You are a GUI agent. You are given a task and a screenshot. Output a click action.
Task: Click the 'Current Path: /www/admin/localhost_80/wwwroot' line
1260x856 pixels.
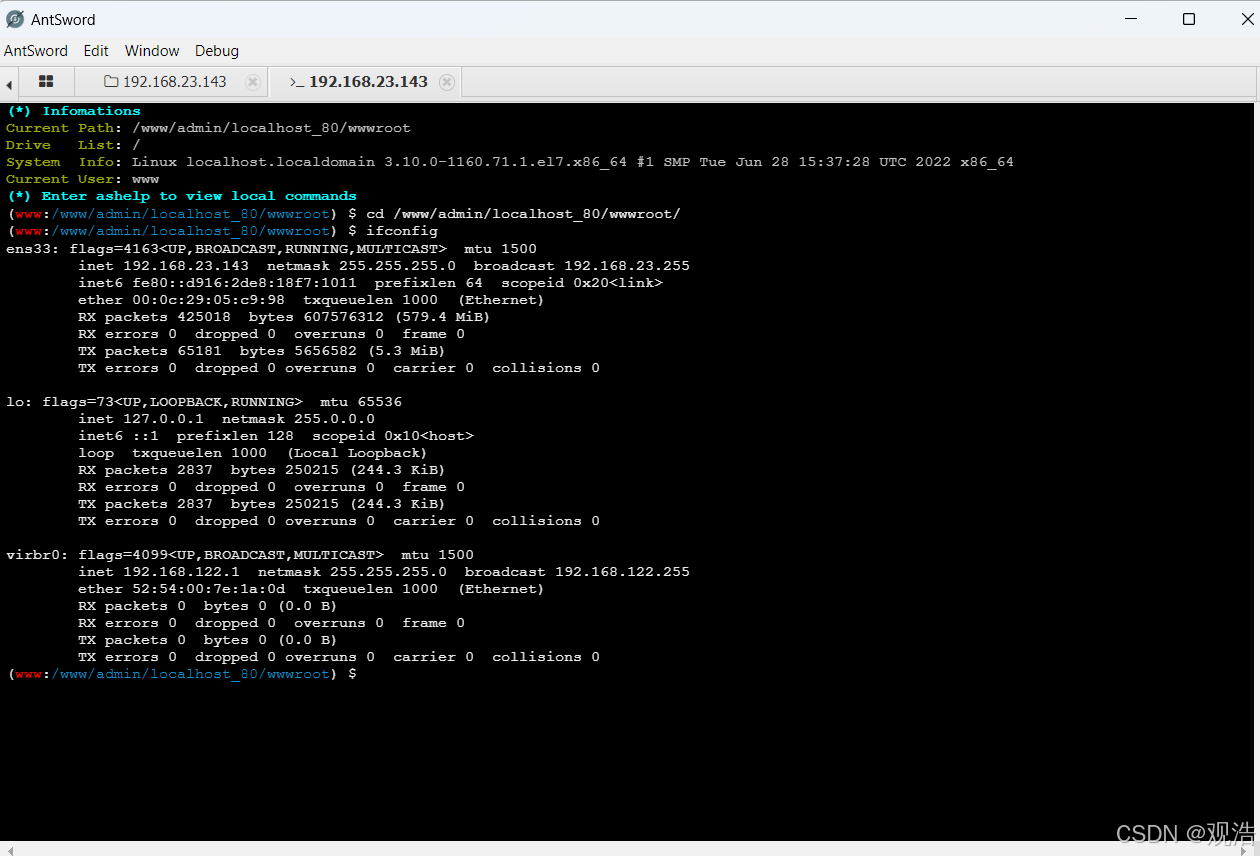[208, 128]
